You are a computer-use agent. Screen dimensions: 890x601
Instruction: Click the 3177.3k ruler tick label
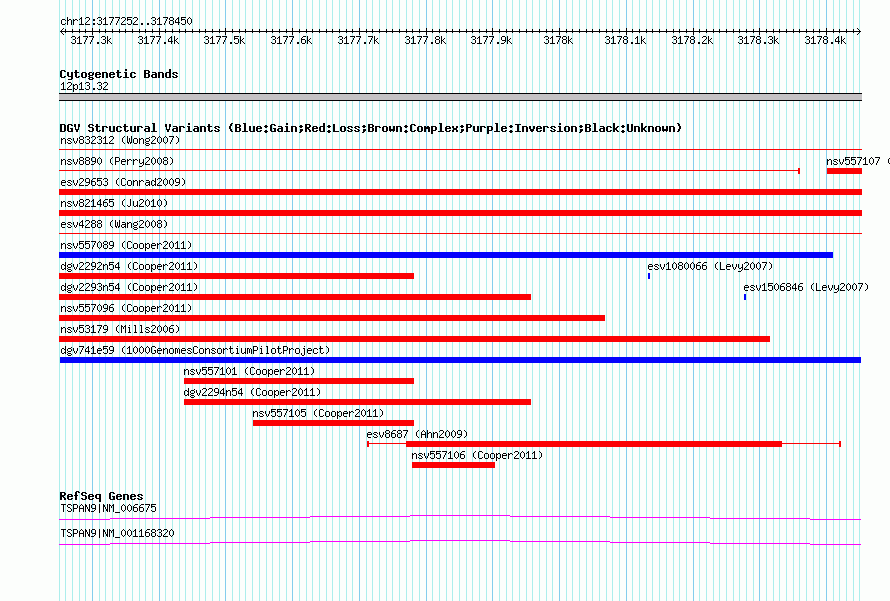click(91, 40)
